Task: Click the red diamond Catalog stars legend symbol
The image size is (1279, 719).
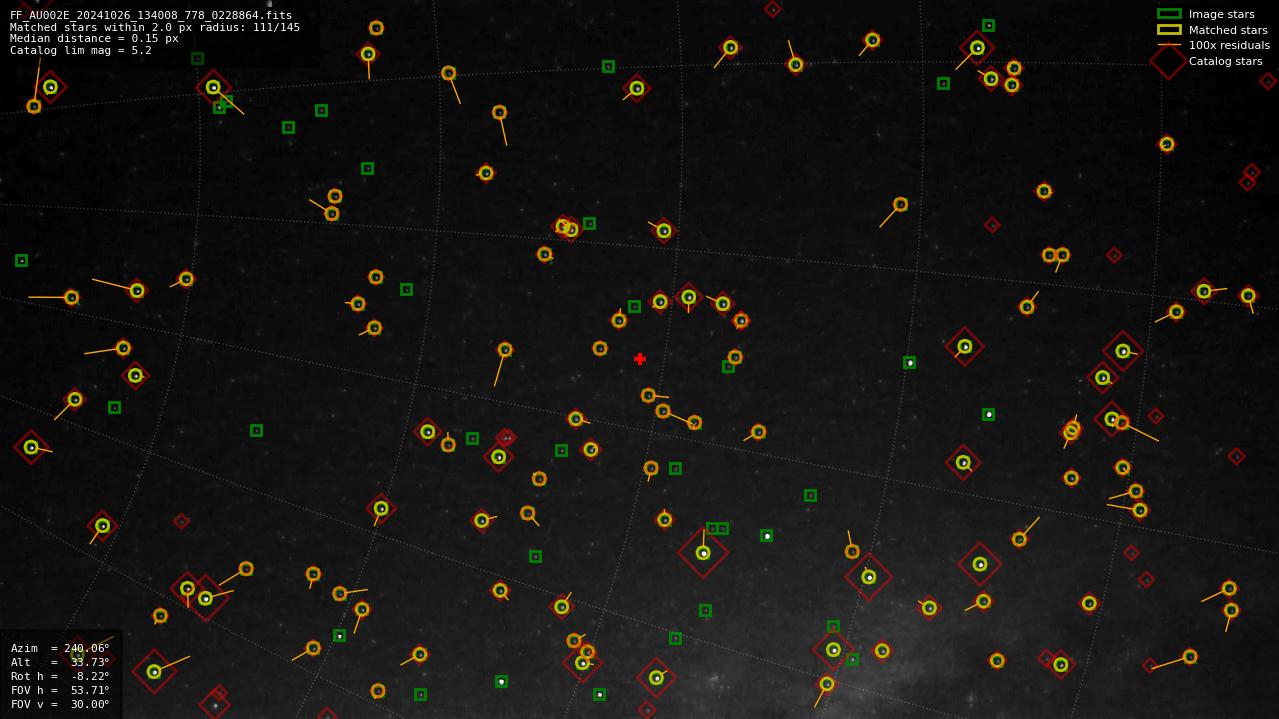Action: point(1168,61)
